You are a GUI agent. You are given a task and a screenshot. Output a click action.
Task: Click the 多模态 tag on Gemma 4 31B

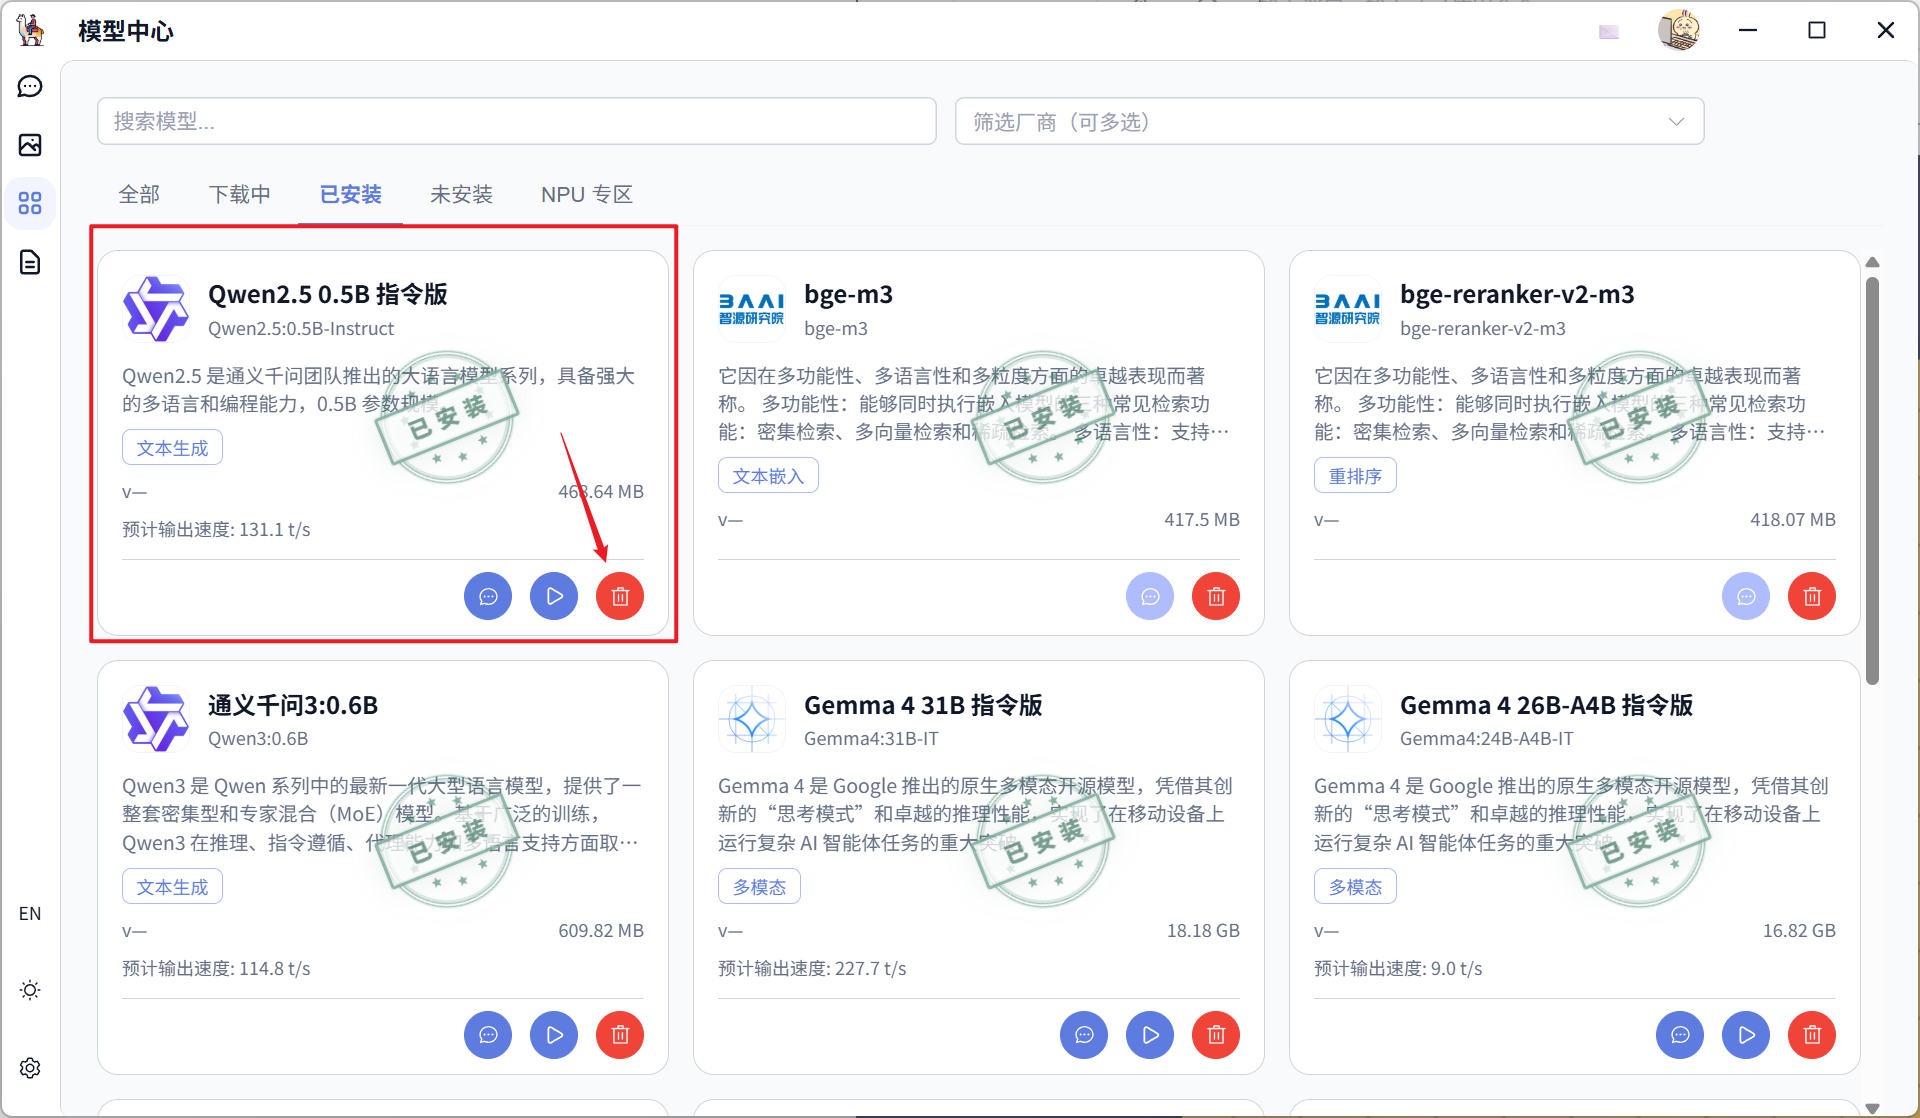pos(759,886)
